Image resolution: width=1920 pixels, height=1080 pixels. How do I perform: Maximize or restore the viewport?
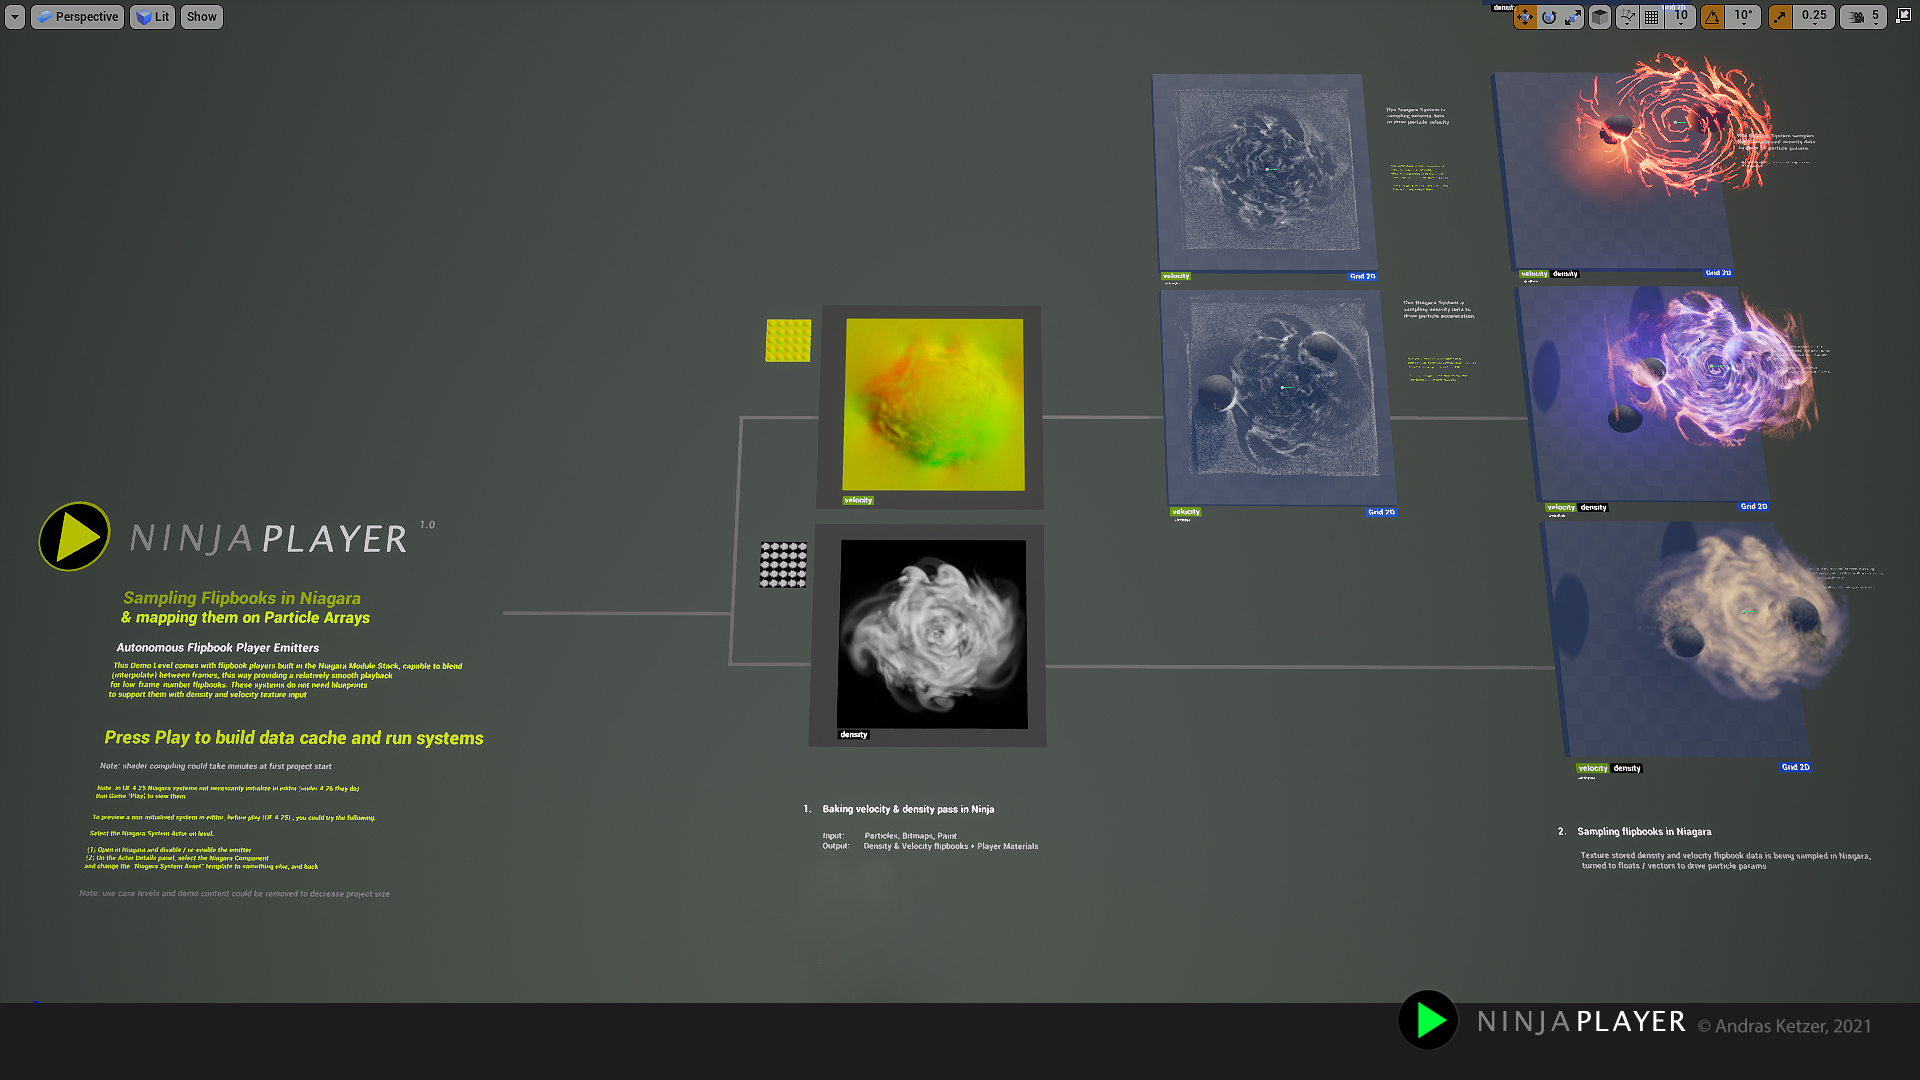point(1903,16)
